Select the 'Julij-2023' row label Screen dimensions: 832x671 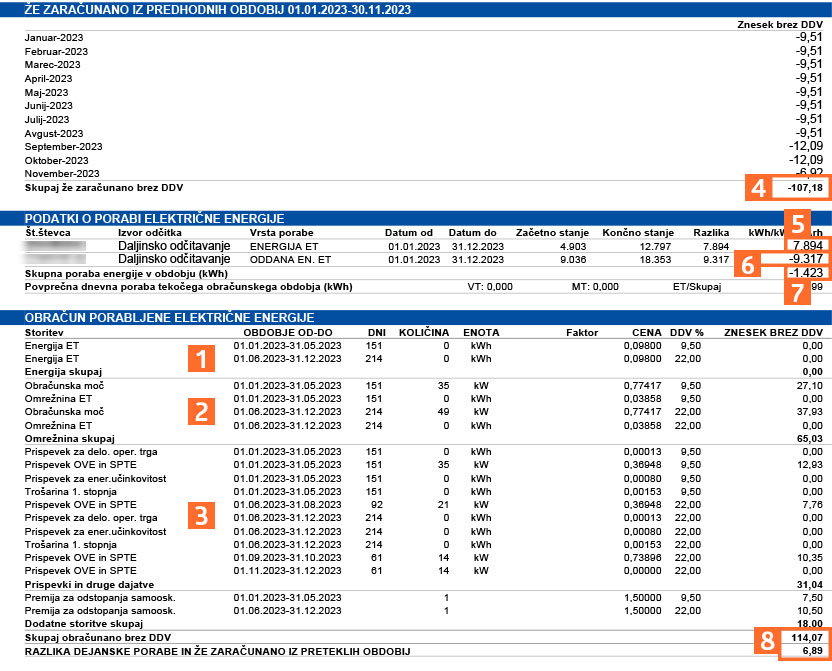click(47, 119)
